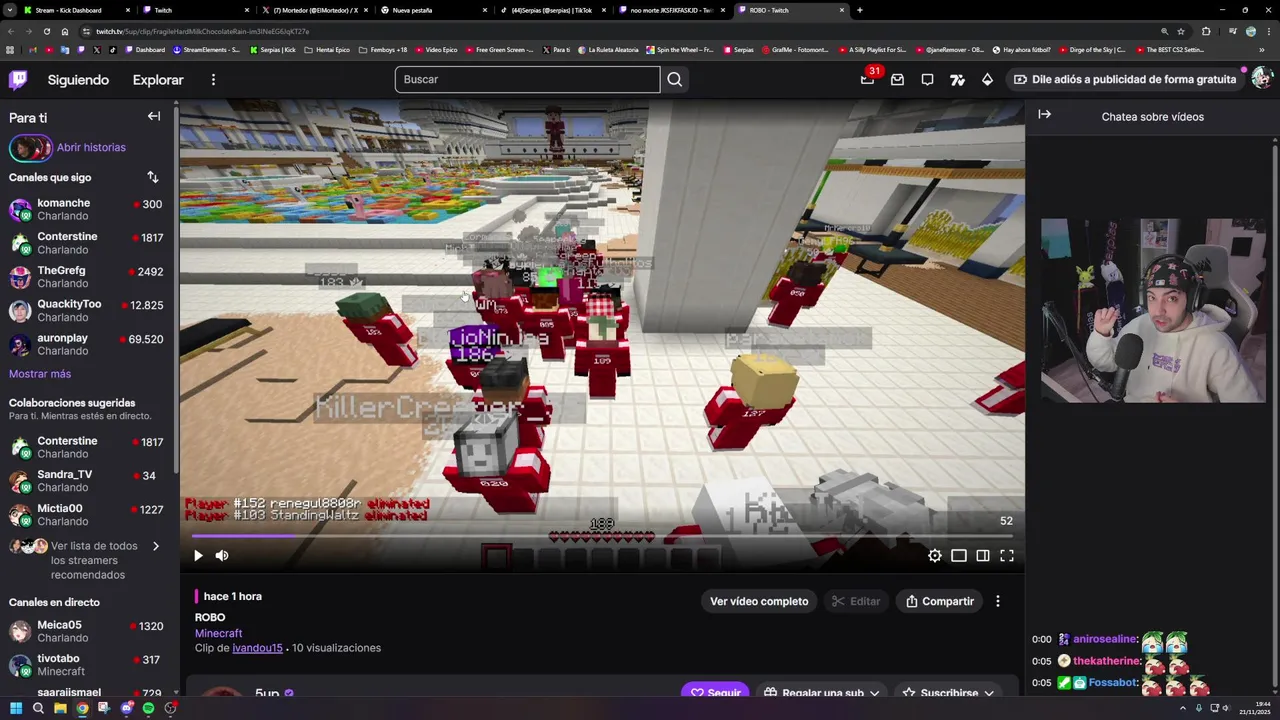Open video settings gear

935,556
